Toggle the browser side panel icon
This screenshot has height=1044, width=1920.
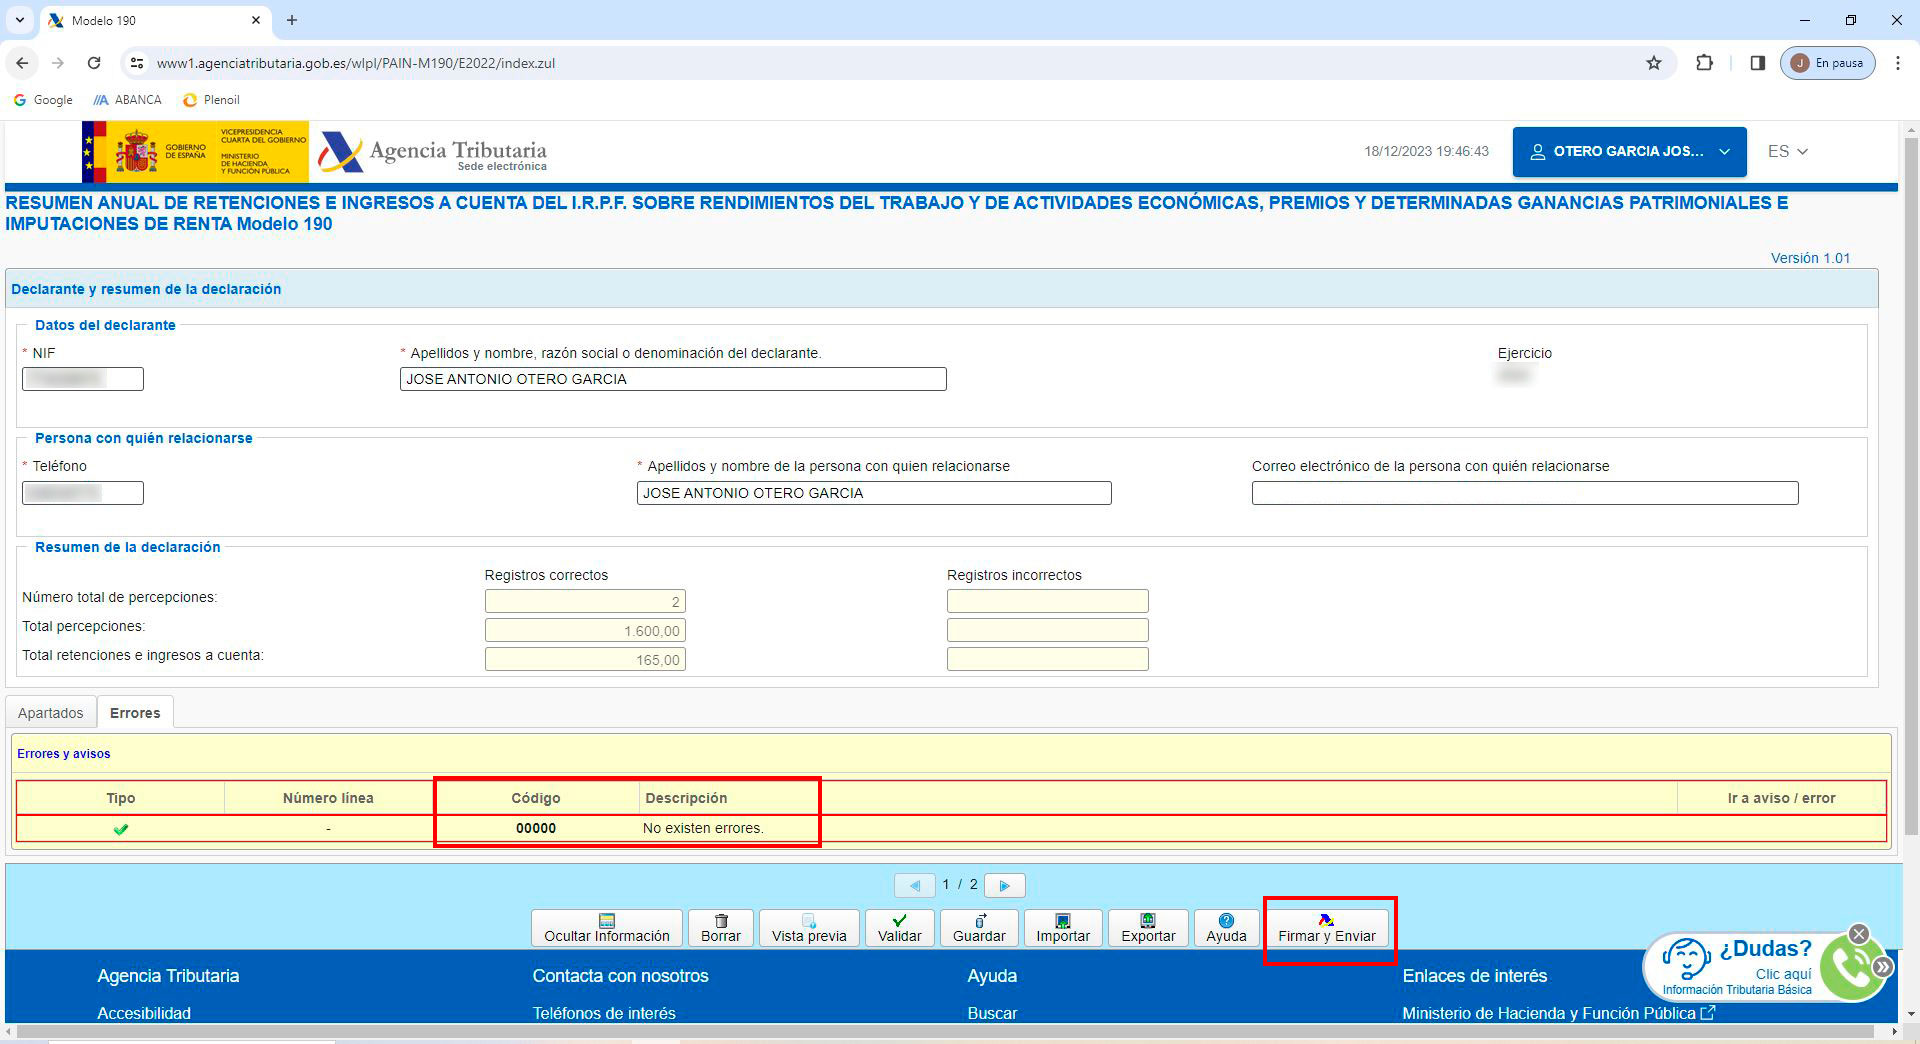[1757, 63]
